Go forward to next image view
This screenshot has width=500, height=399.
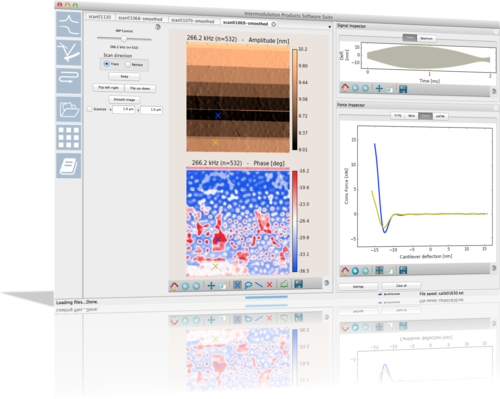(x=196, y=286)
